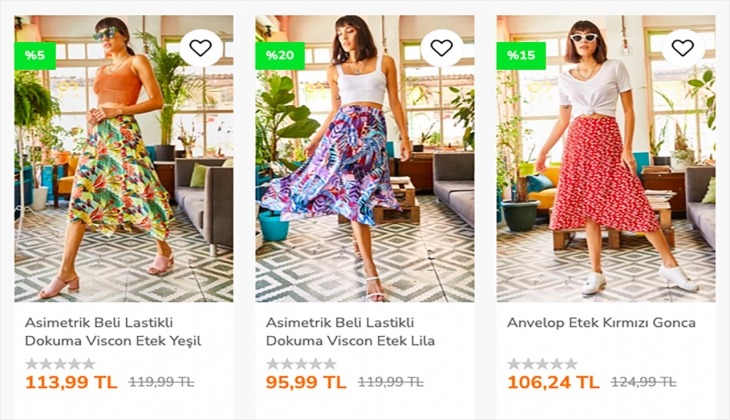Screen dimensions: 730x420
Task: Open the Anvelop Etek Kırmızı Gonca title
Action: click(x=601, y=323)
